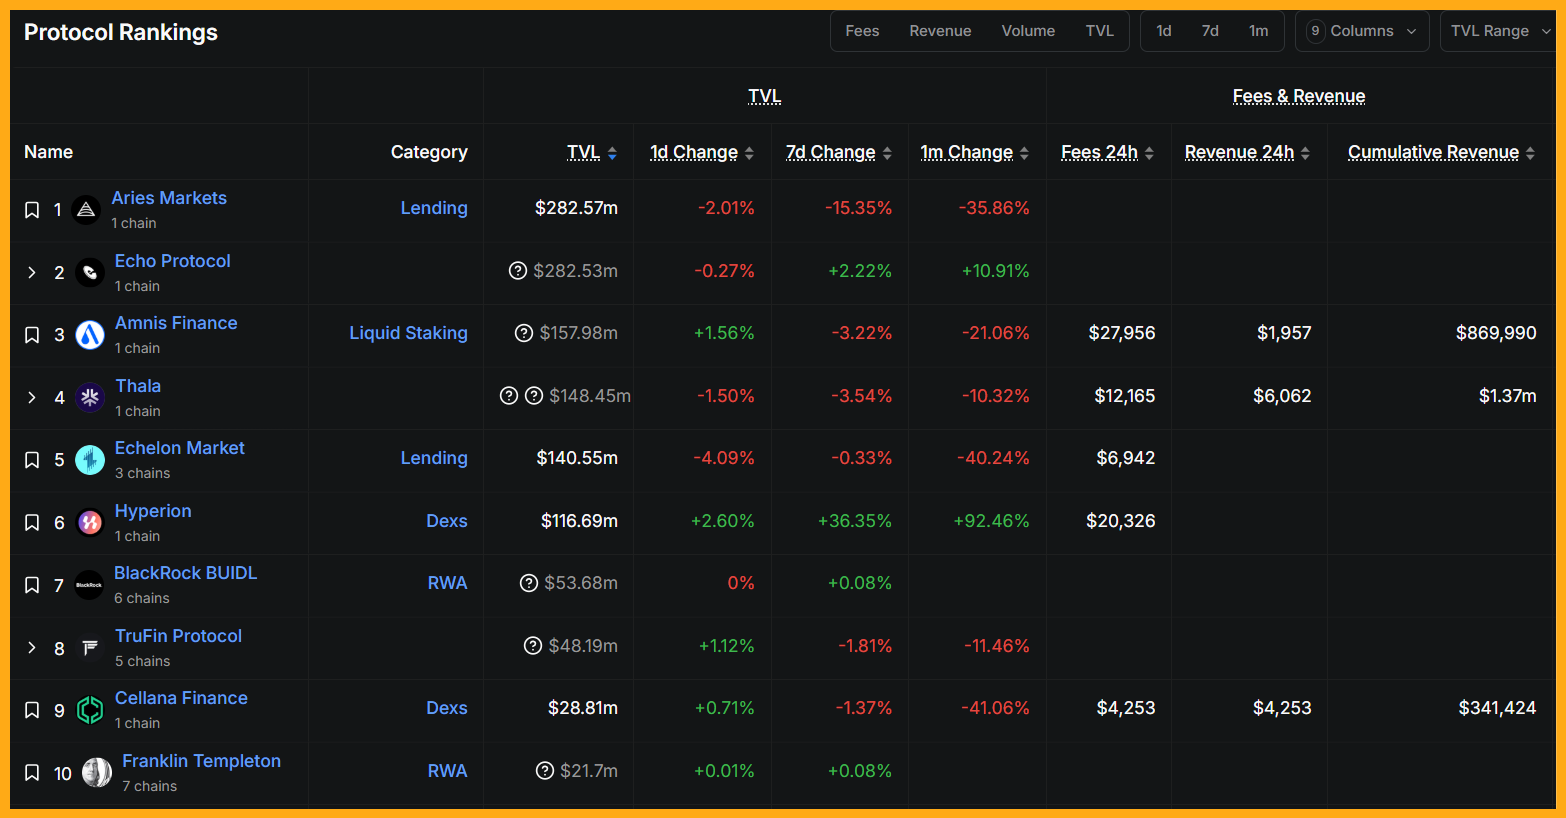Click the Echelon Market logo icon
The width and height of the screenshot is (1566, 818).
pos(90,460)
